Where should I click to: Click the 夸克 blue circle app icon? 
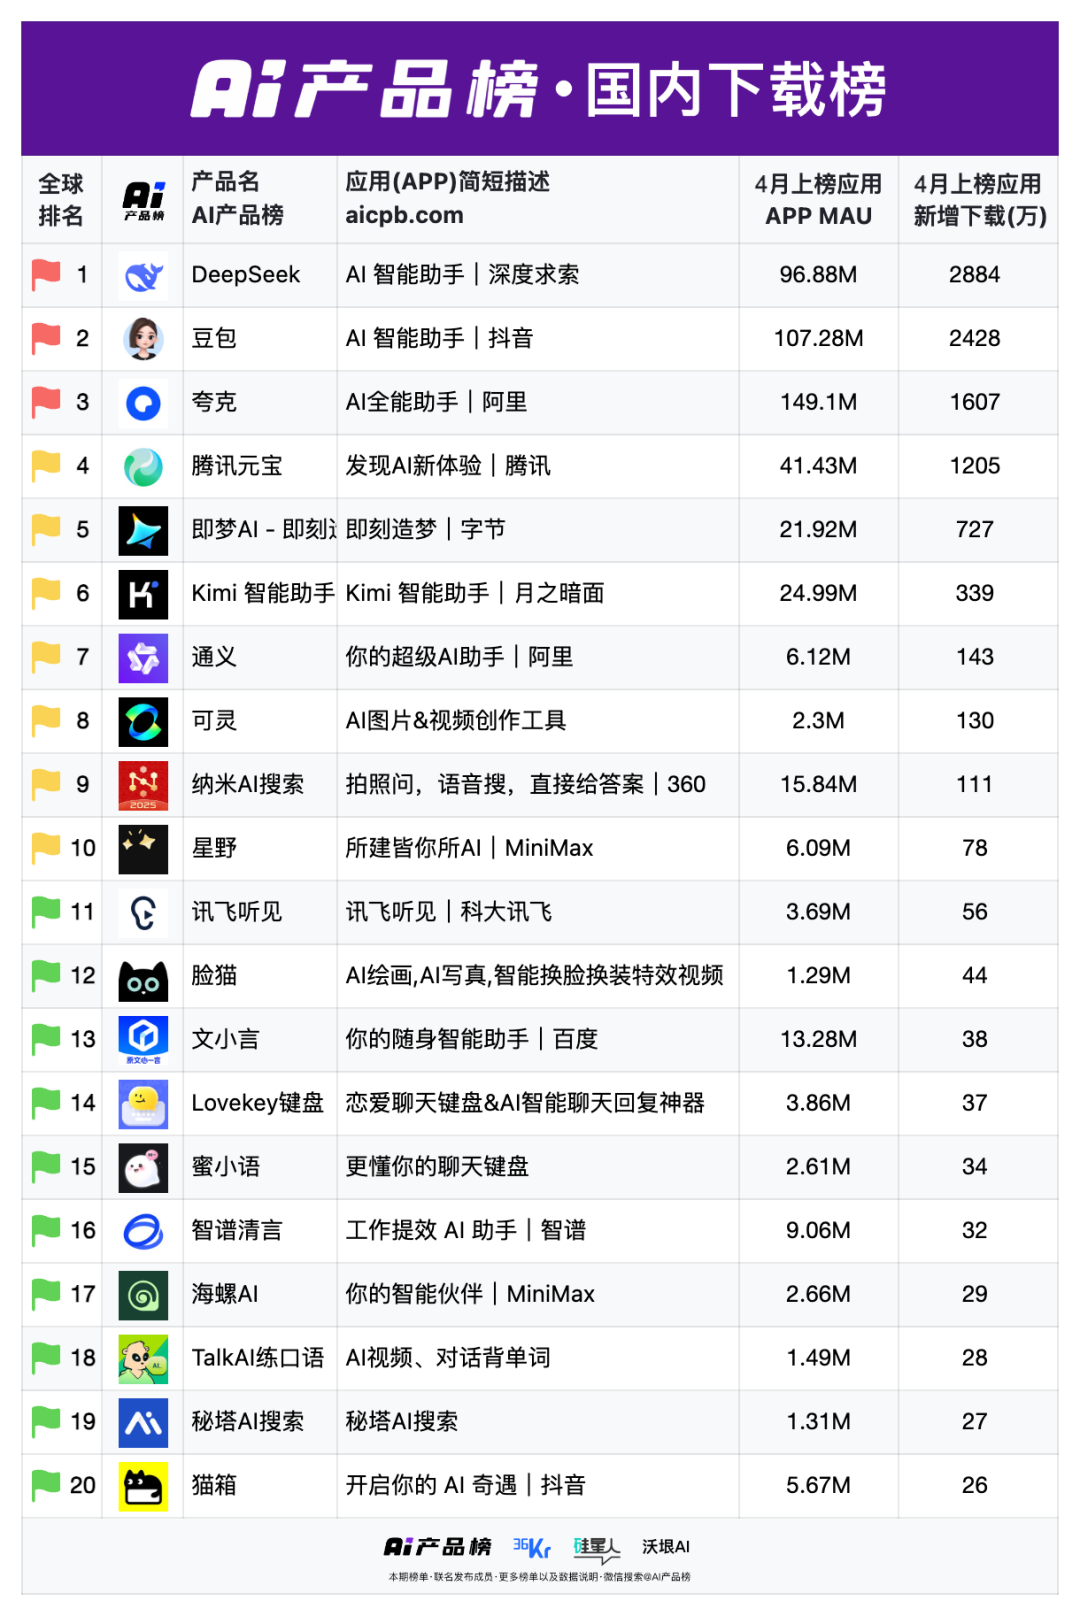[143, 403]
